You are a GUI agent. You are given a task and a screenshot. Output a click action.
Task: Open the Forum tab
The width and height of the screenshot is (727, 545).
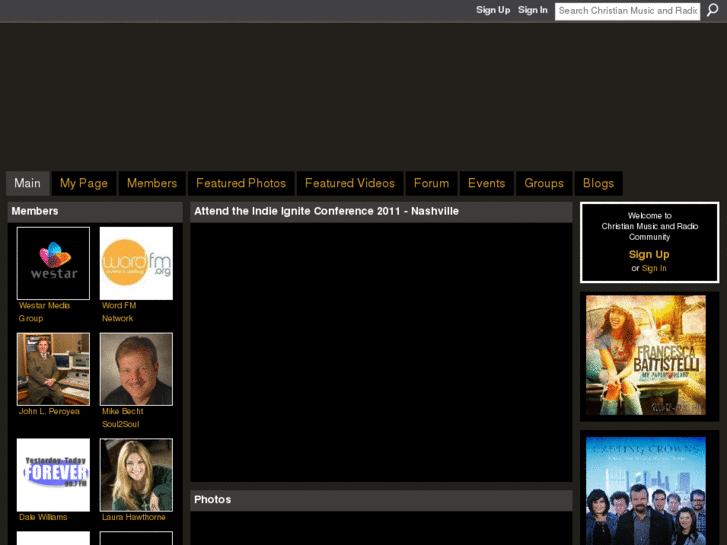432,183
